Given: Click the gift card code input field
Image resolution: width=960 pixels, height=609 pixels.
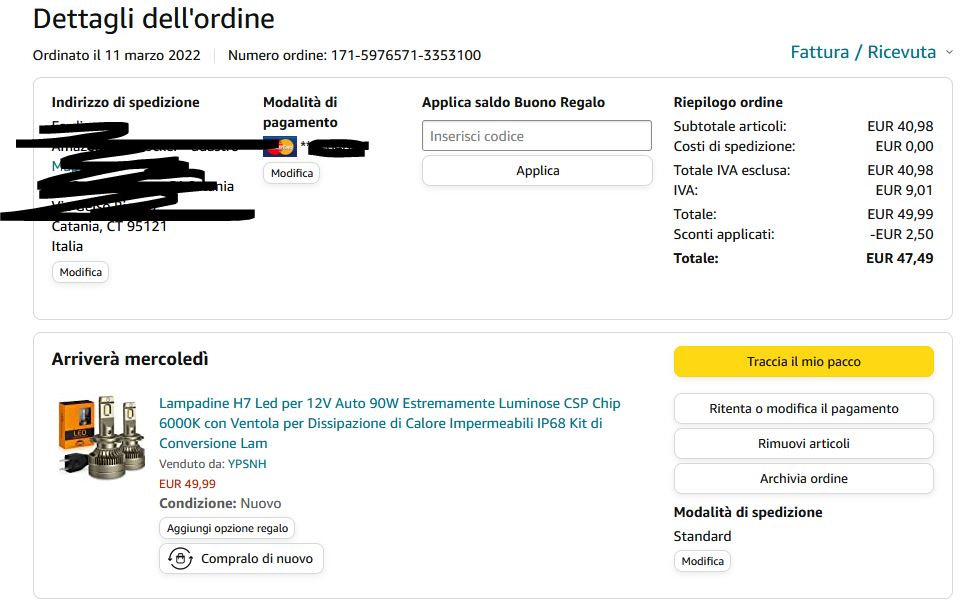Looking at the screenshot, I should click(537, 136).
